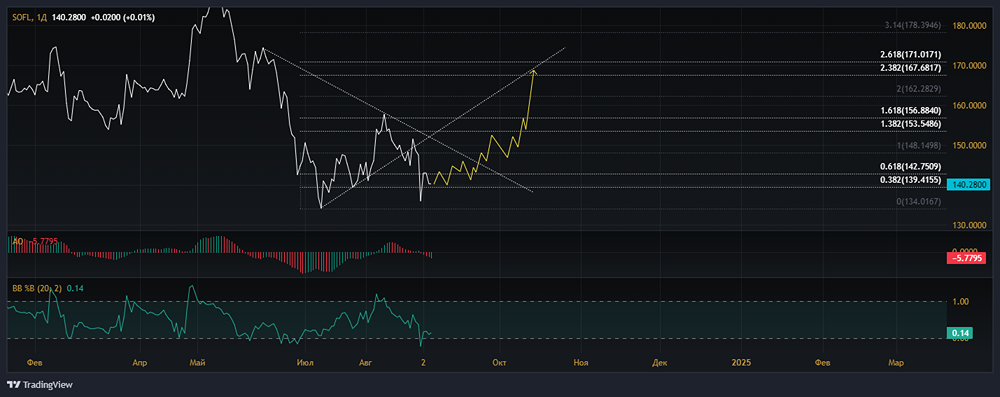This screenshot has width=1000, height=397.
Task: Click 130.0000 on the price axis
Action: (x=968, y=226)
